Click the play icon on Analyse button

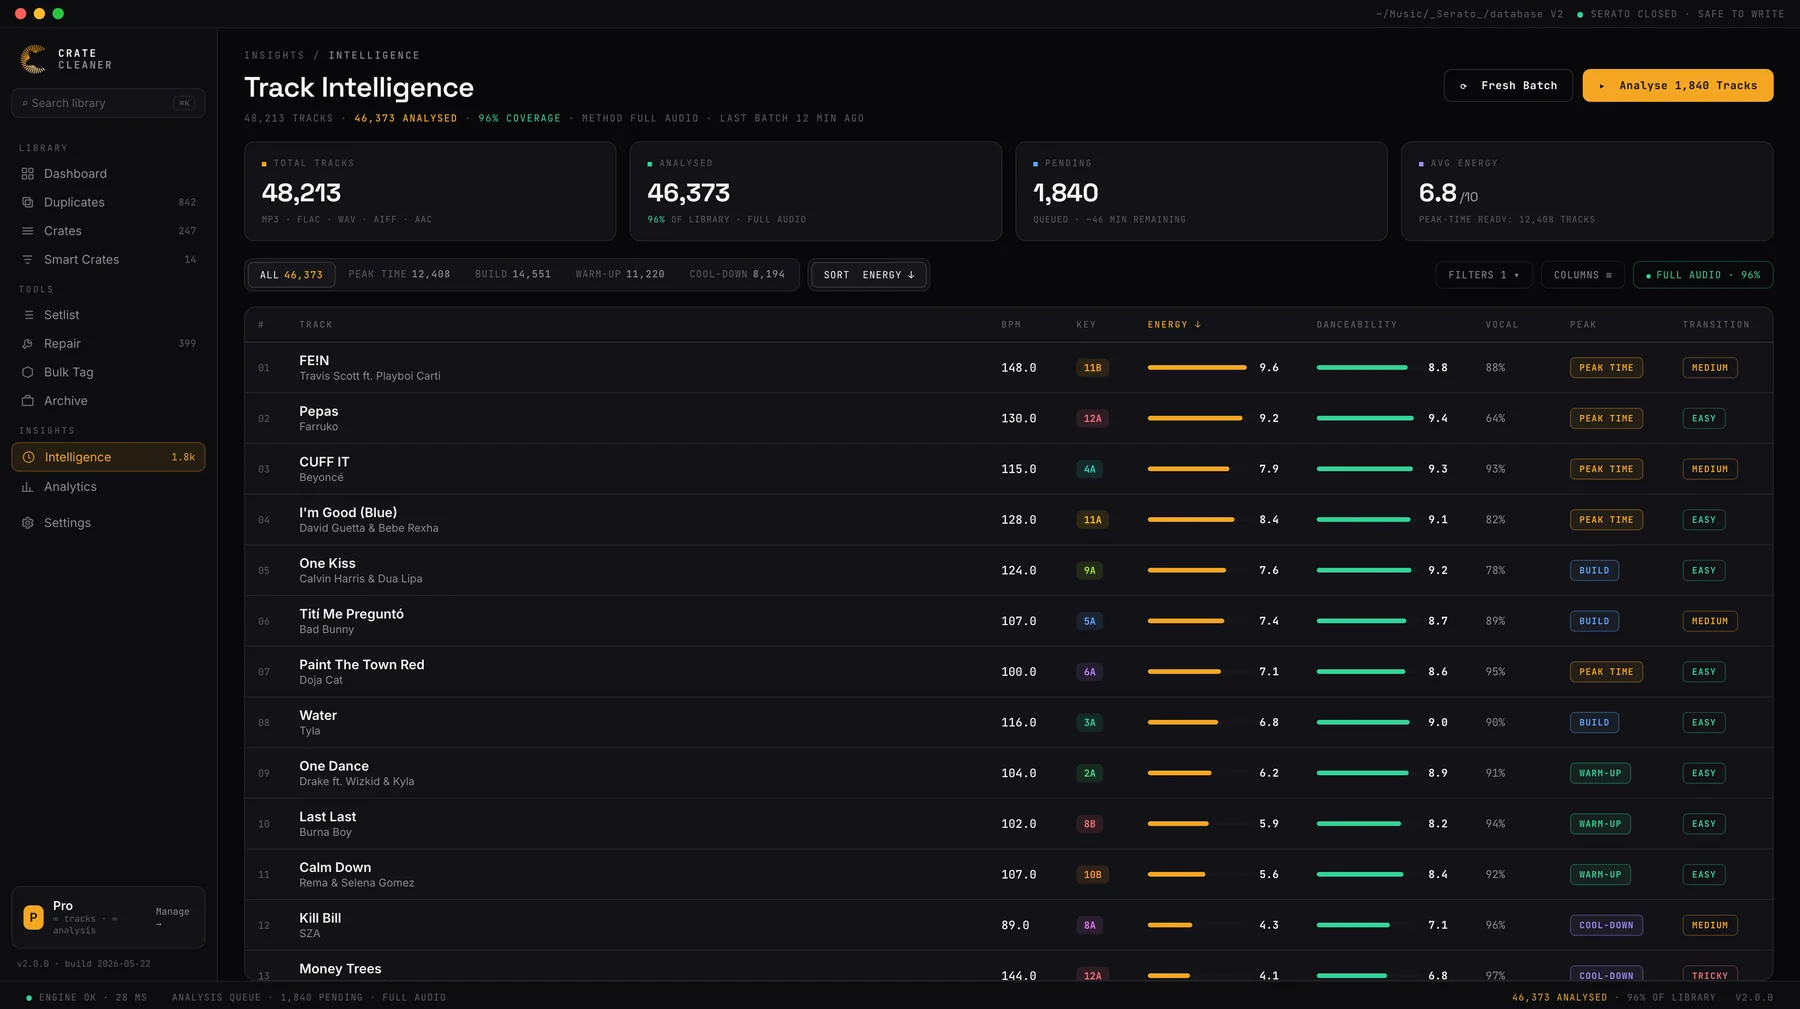pos(1602,86)
